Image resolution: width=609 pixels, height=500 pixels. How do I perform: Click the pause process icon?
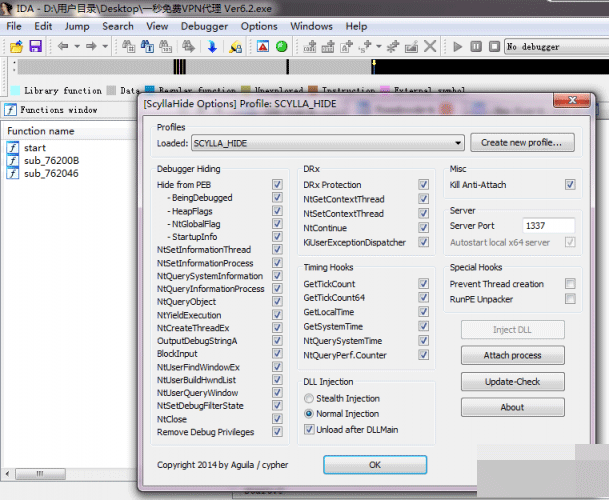[x=476, y=47]
